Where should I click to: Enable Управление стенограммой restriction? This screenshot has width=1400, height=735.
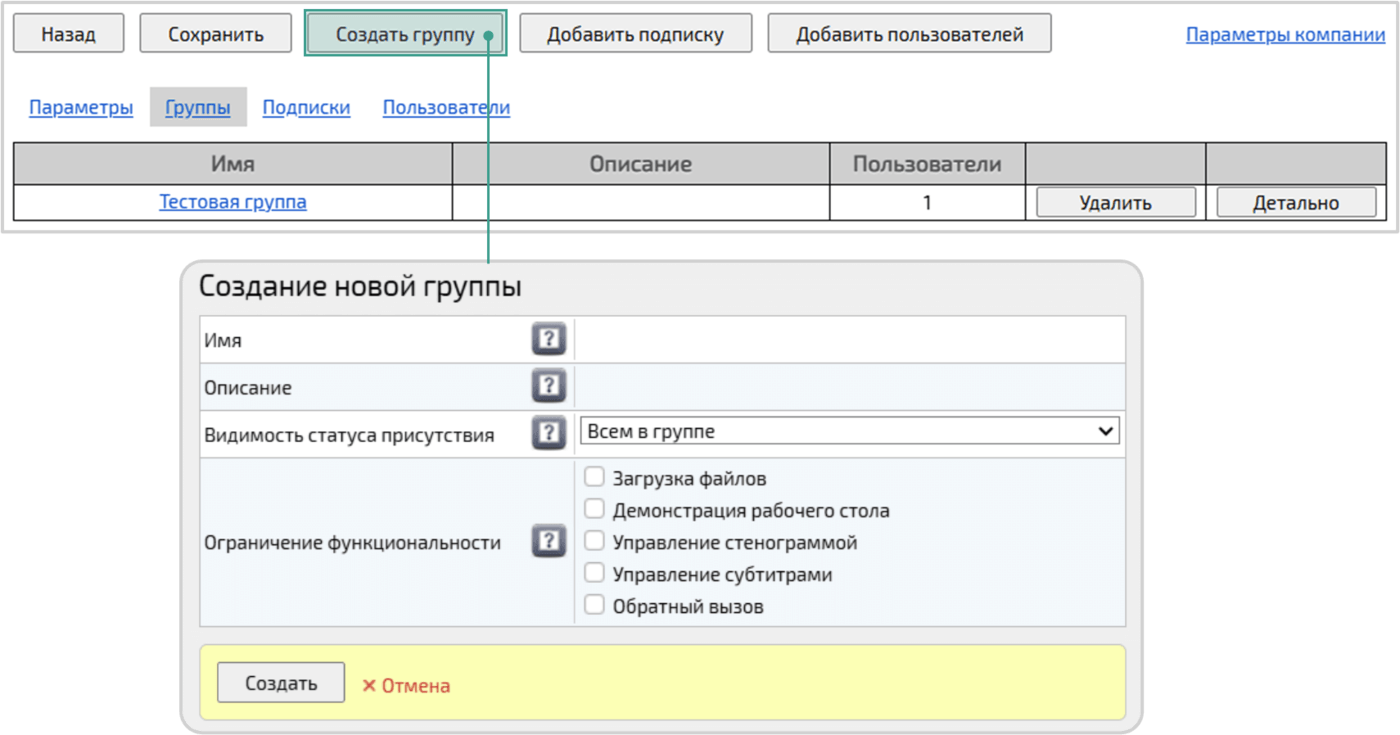[594, 540]
